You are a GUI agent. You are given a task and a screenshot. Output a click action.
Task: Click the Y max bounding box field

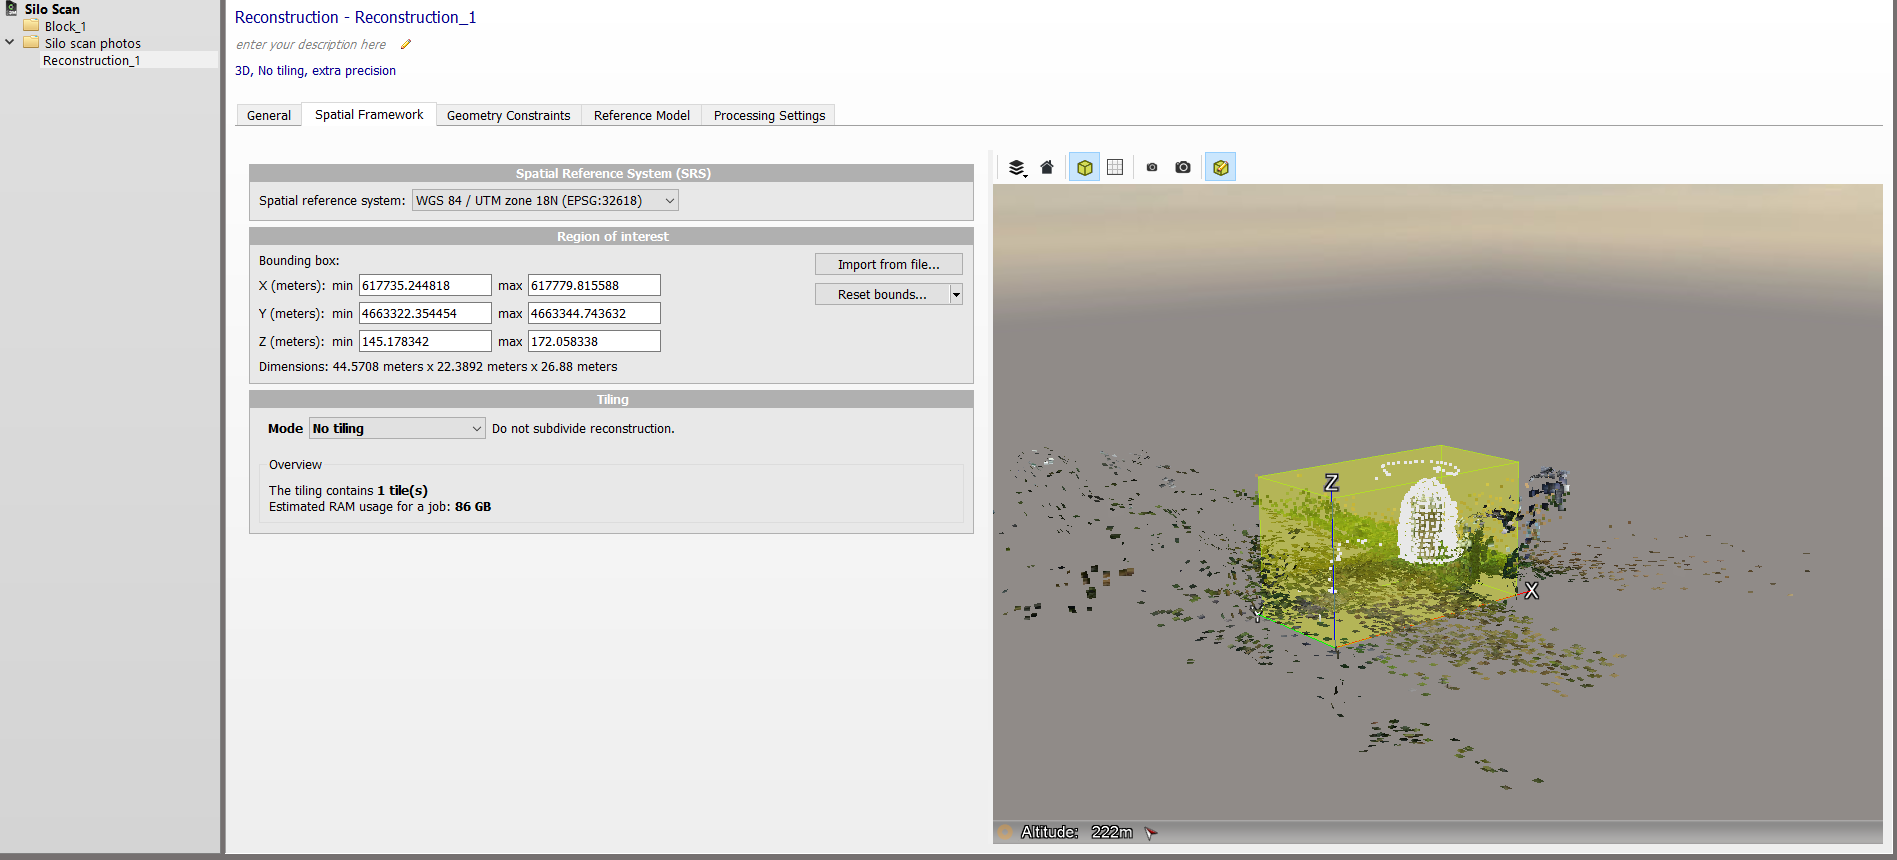594,313
